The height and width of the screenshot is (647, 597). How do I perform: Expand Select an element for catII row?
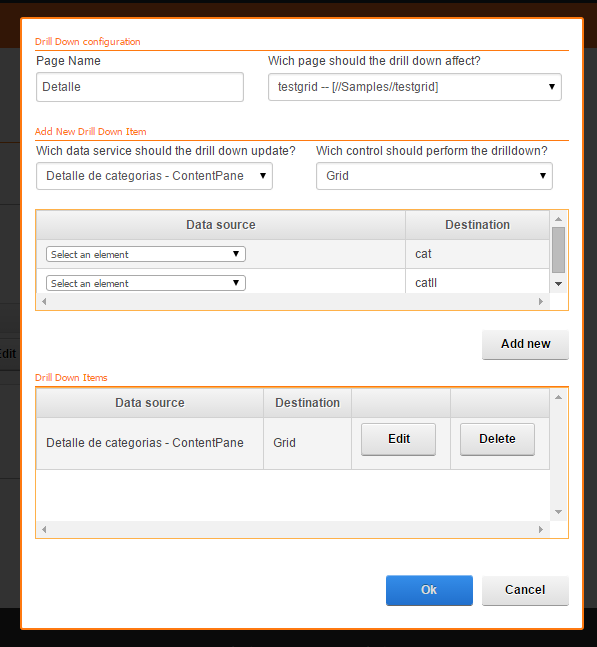(x=146, y=283)
